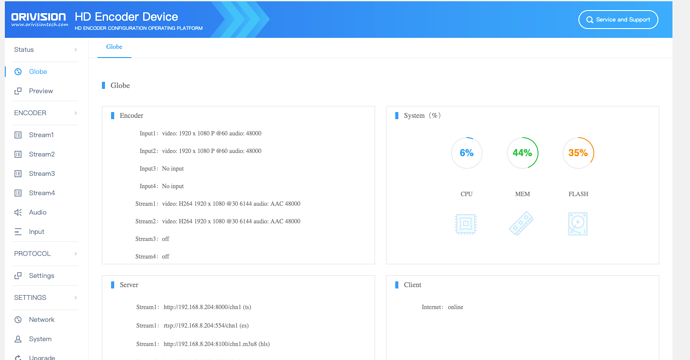Open the Stream1 menu entry
Viewport: 690px width, 360px height.
41,135
